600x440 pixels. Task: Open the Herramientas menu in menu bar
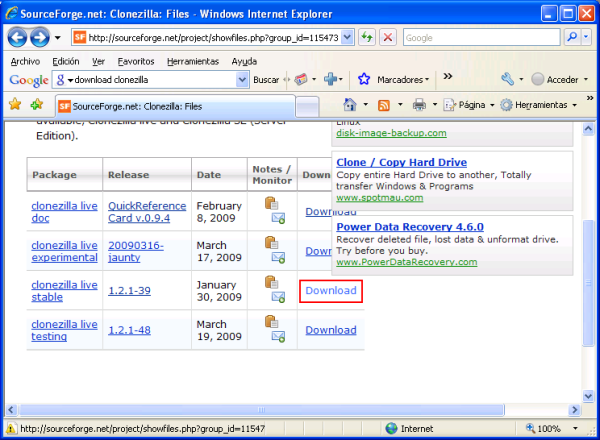tap(193, 60)
